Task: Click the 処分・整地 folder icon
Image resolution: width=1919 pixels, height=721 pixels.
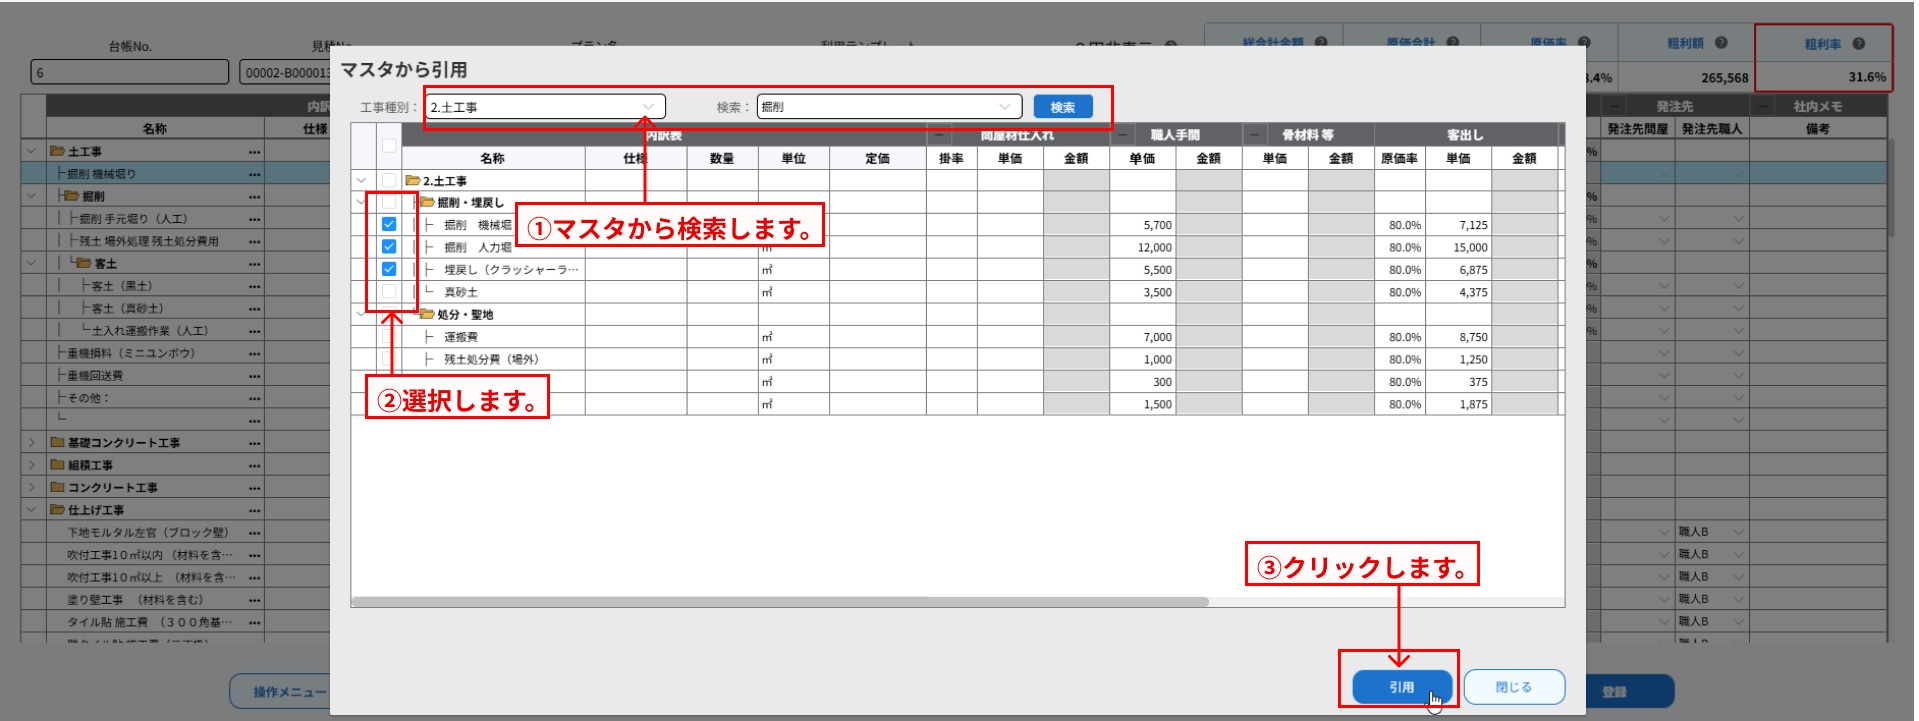Action: [427, 314]
